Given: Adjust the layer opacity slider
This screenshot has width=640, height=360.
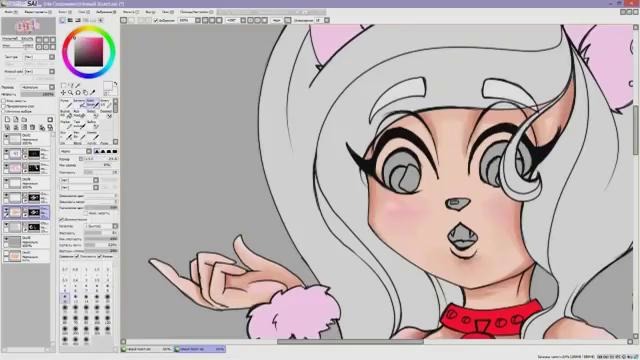Looking at the screenshot, I should (38, 94).
